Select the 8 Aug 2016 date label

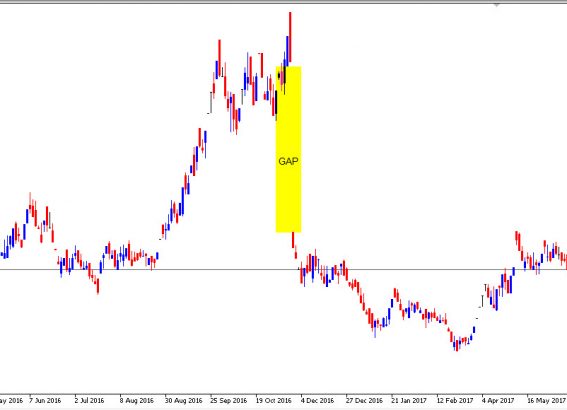click(137, 401)
